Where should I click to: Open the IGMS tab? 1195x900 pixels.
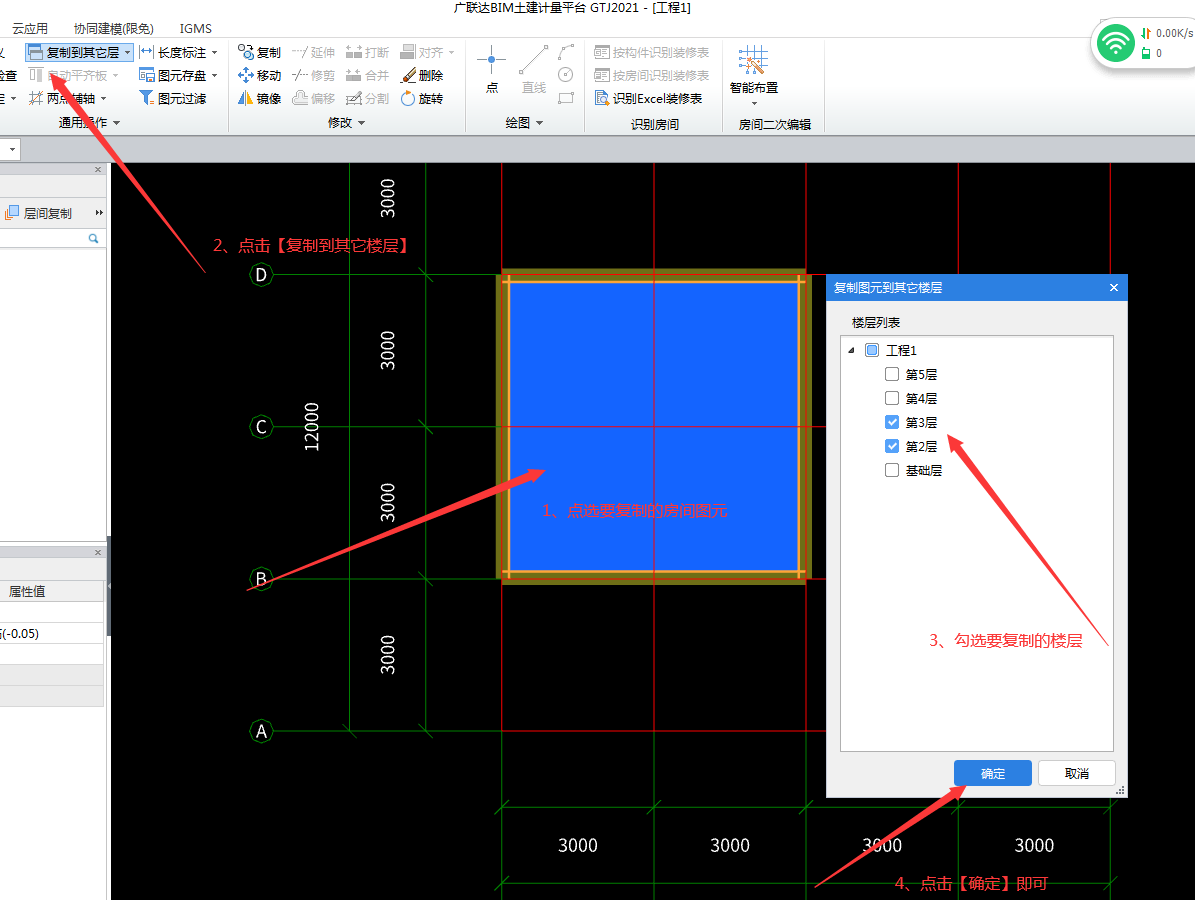(196, 28)
